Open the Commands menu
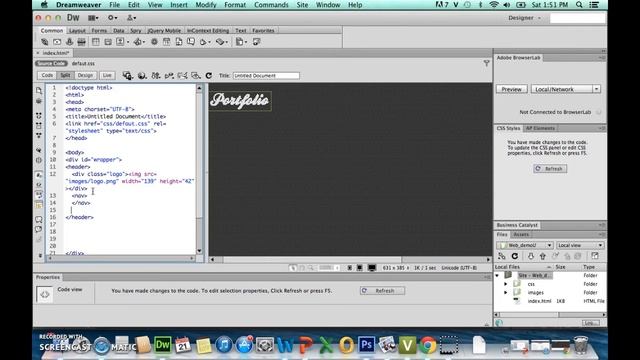 coord(271,5)
